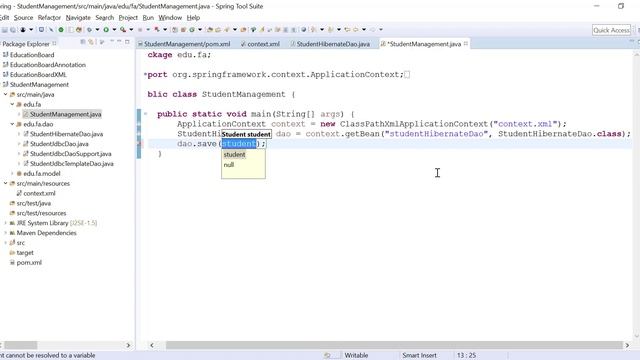Viewport: 640px width, 360px height.
Task: Click 'Smart Insert' in status bar
Action: click(419, 356)
